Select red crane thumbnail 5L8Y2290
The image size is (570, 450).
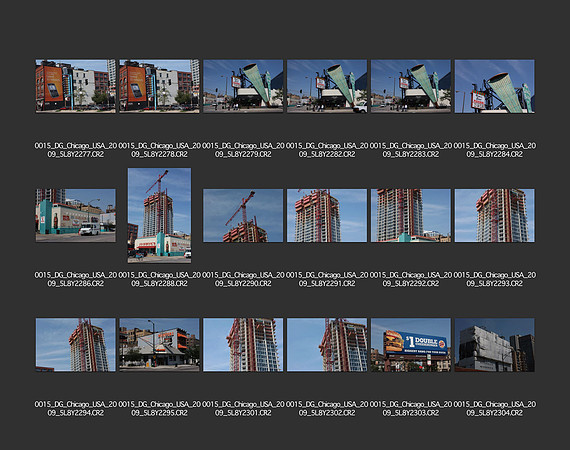[243, 215]
